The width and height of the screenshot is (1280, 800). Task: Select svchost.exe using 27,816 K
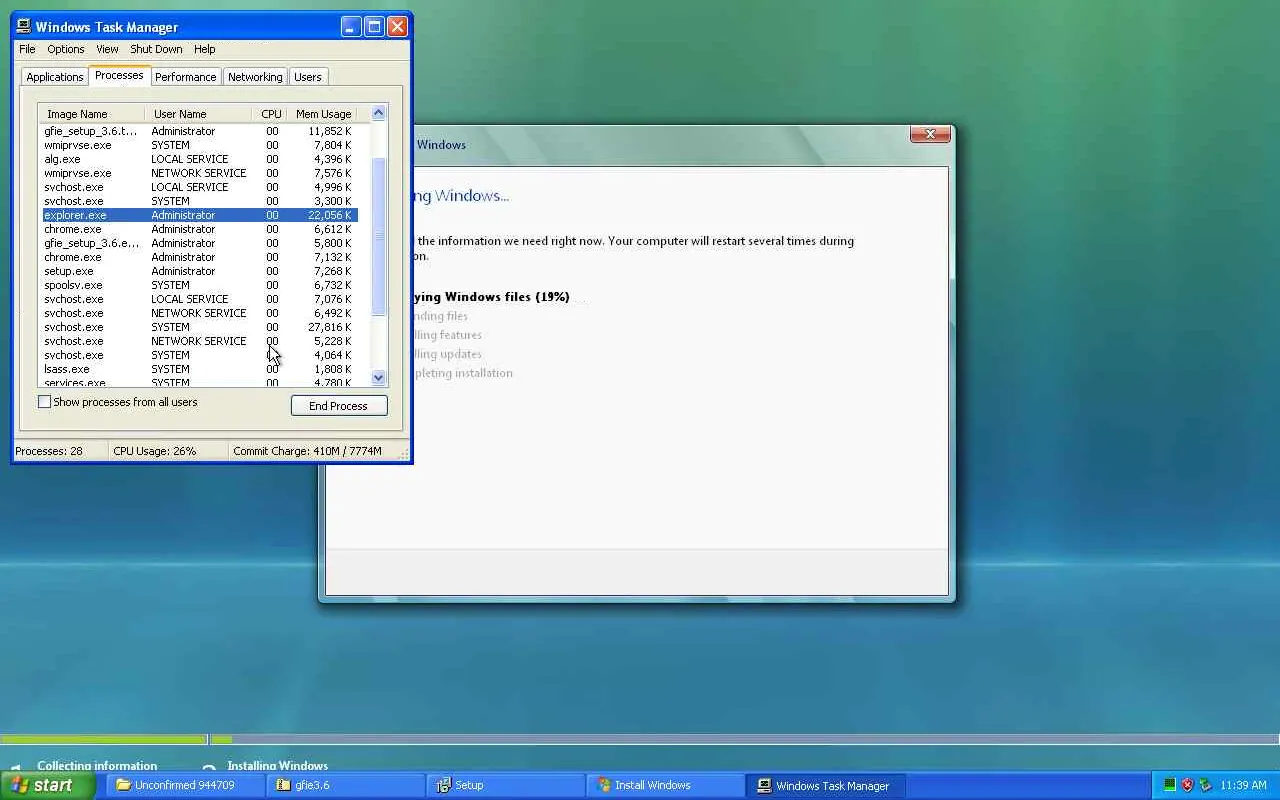198,327
